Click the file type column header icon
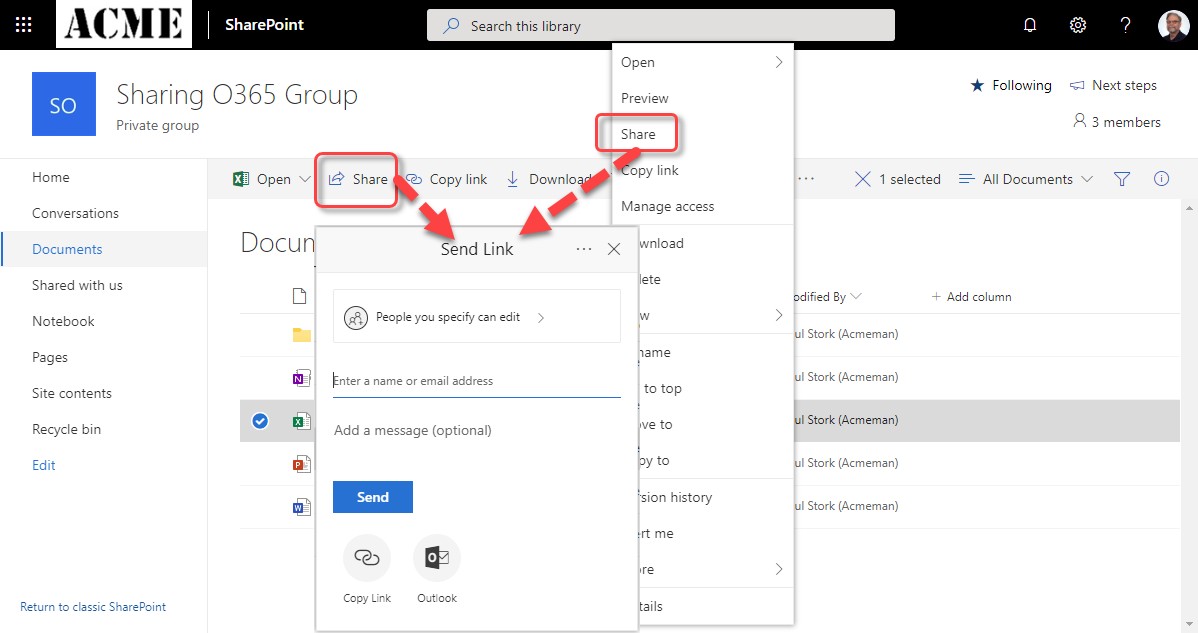The image size is (1198, 633). [x=300, y=296]
